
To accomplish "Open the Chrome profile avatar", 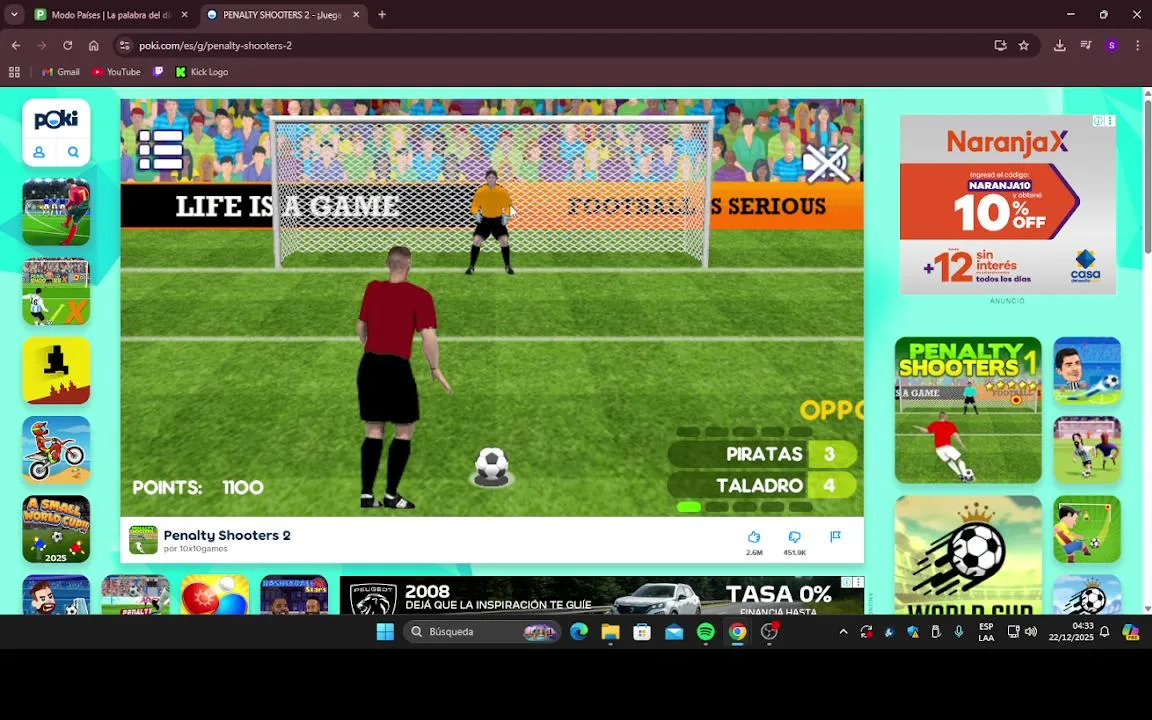I will point(1112,46).
